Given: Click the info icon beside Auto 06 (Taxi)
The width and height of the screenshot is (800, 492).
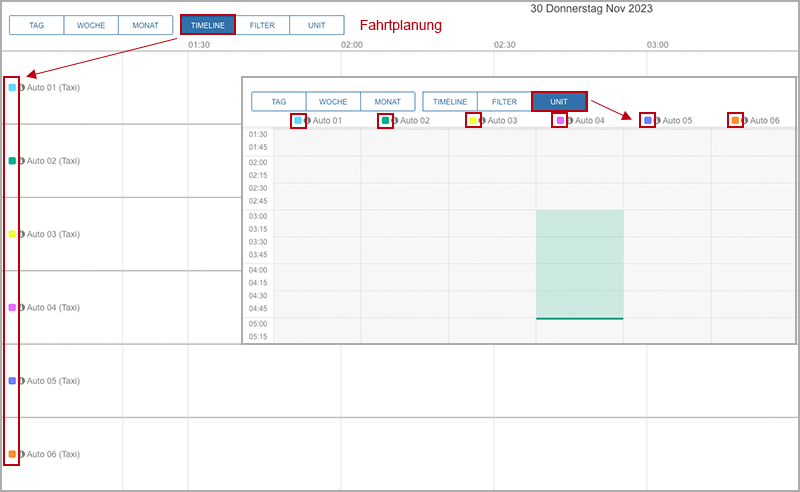Looking at the screenshot, I should pos(22,454).
